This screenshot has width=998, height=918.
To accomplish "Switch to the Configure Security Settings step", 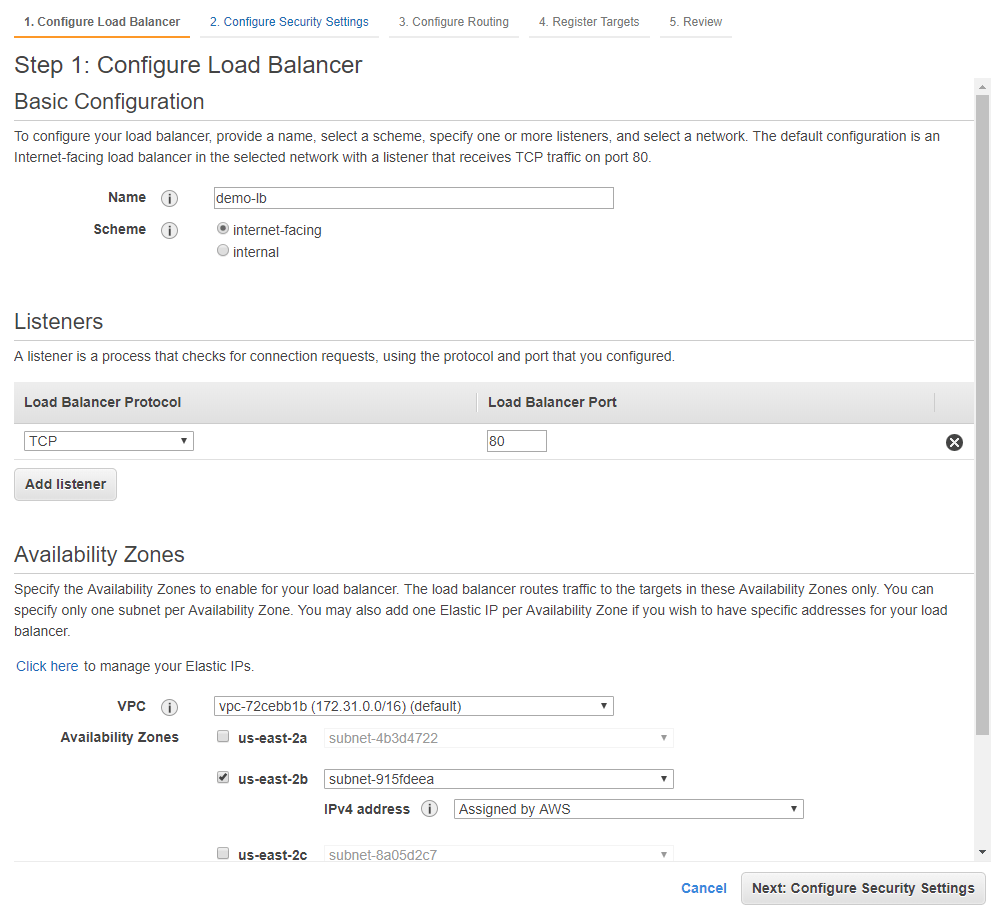I will click(x=289, y=20).
